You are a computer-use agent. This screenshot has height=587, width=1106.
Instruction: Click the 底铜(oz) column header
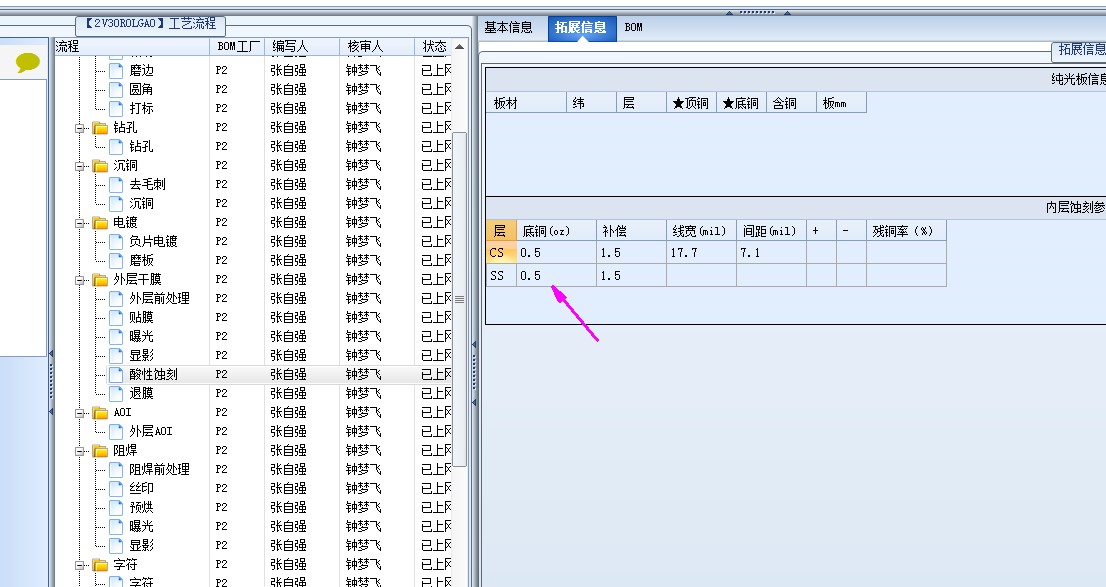[x=556, y=231]
